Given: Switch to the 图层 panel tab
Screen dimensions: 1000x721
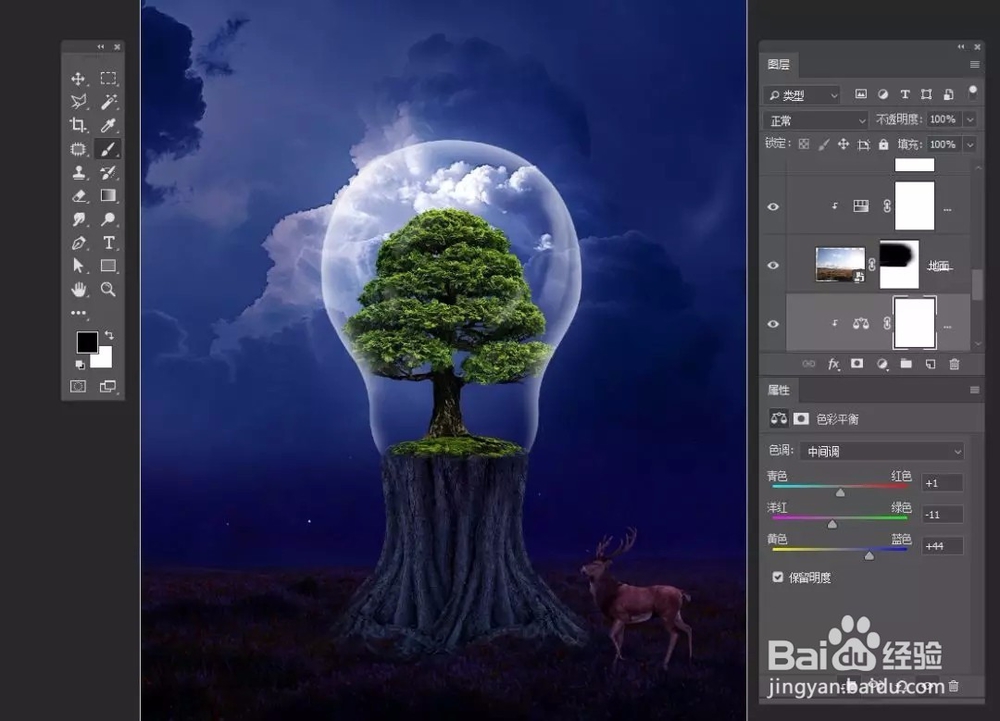Looking at the screenshot, I should pyautogui.click(x=779, y=63).
